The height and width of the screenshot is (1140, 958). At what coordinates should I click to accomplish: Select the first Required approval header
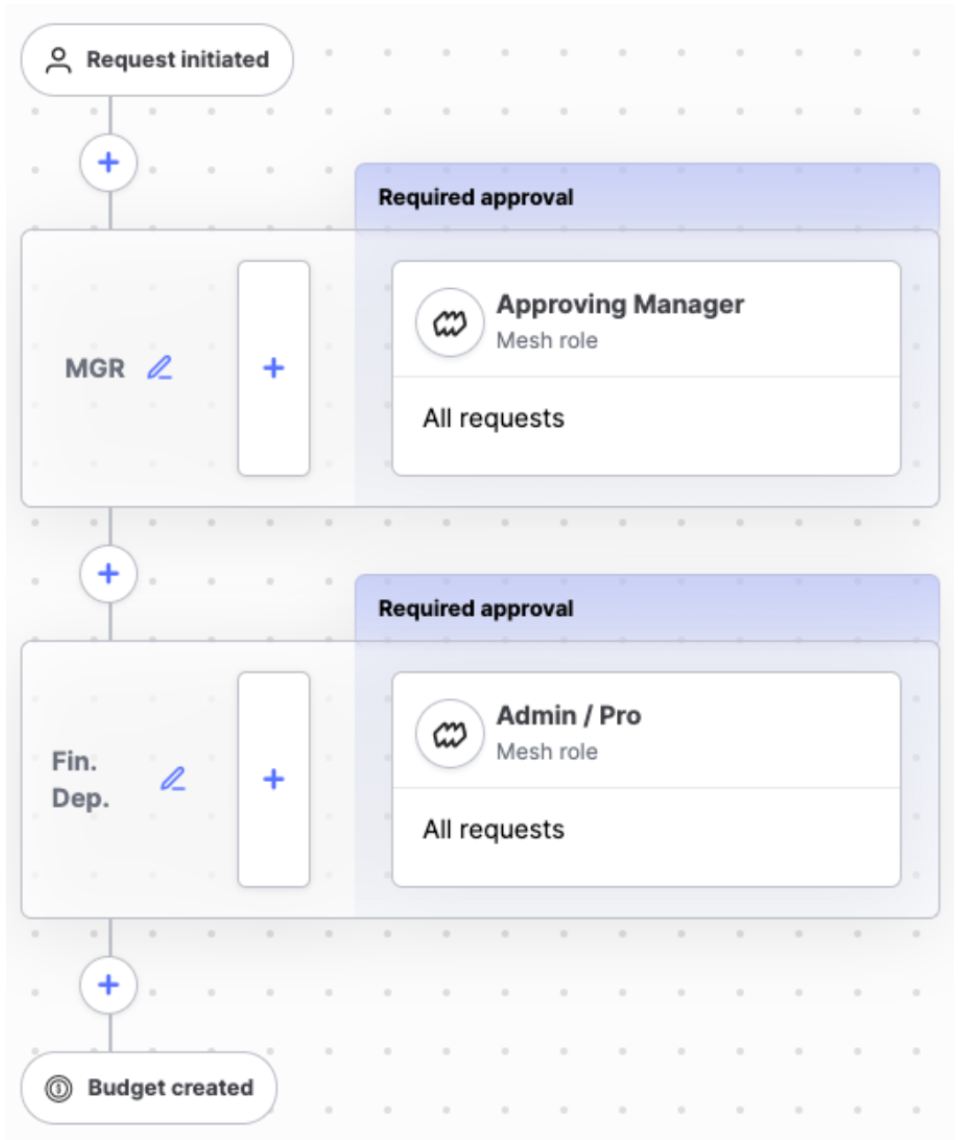[x=647, y=197]
